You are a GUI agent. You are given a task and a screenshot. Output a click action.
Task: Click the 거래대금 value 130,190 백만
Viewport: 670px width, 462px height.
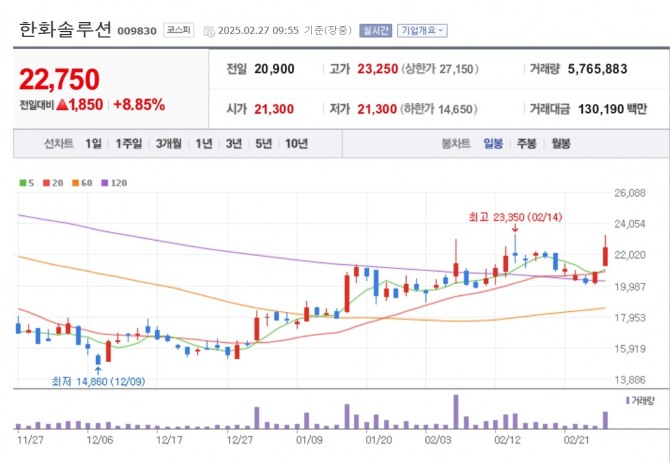[612, 109]
